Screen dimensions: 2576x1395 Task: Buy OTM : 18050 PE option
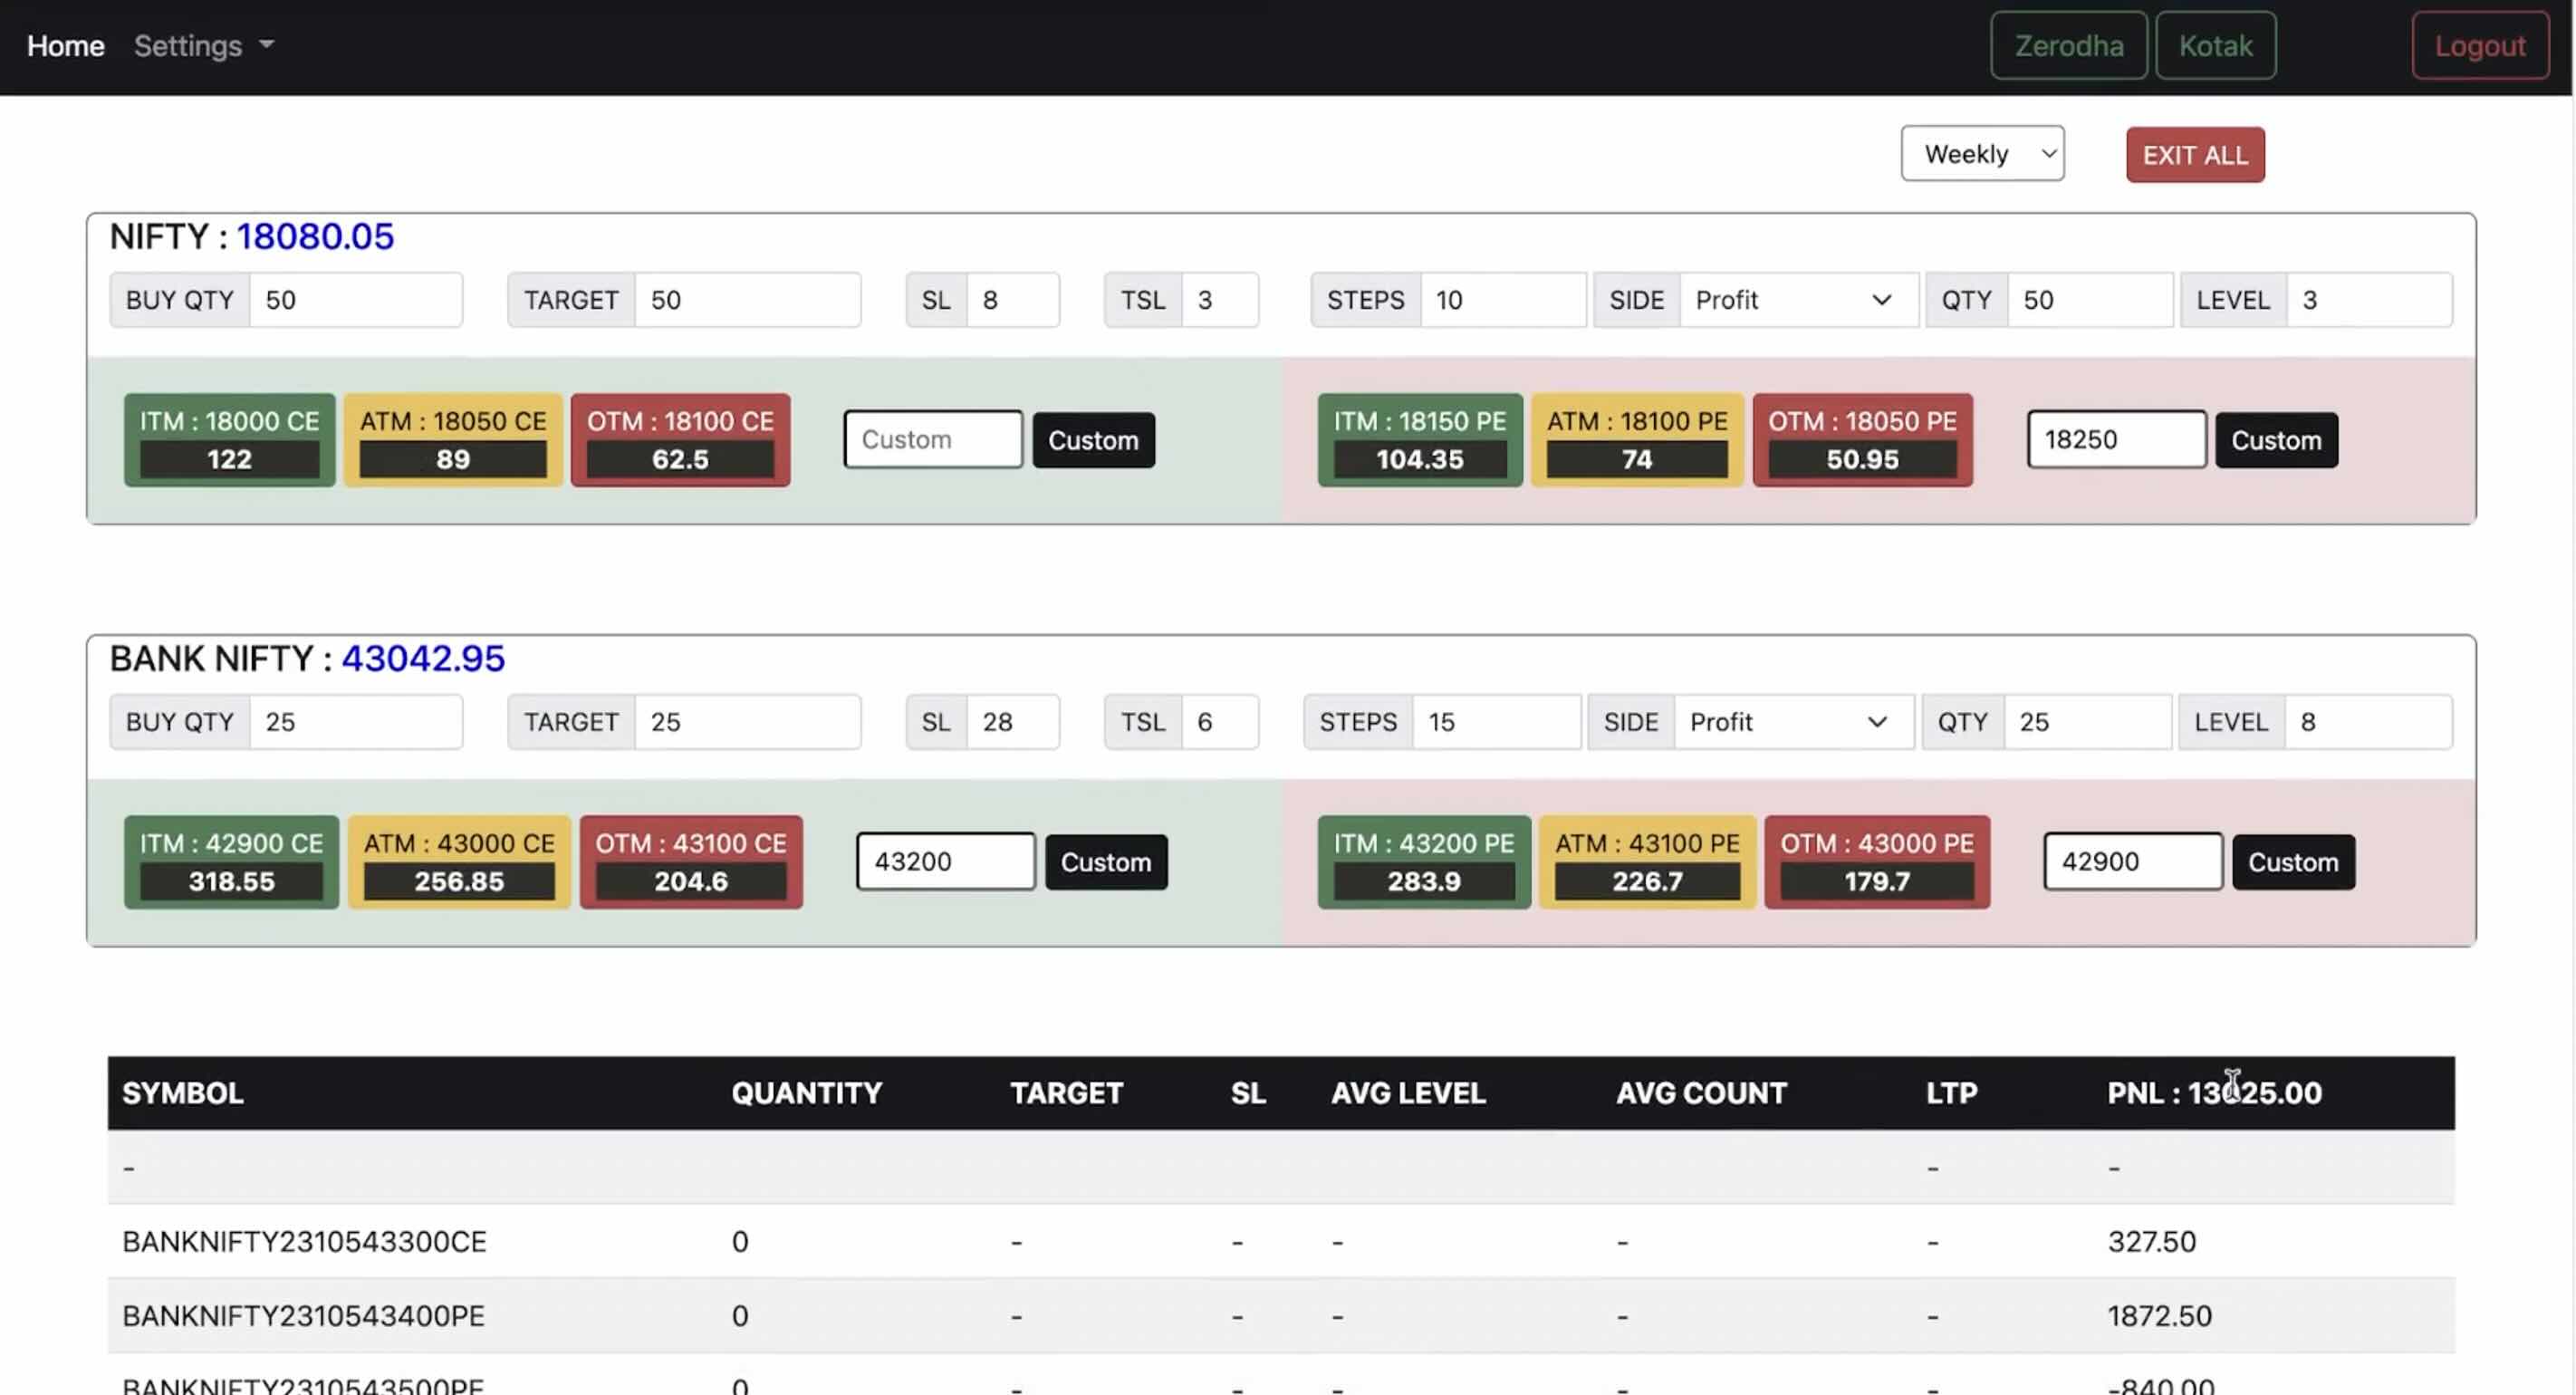point(1862,440)
